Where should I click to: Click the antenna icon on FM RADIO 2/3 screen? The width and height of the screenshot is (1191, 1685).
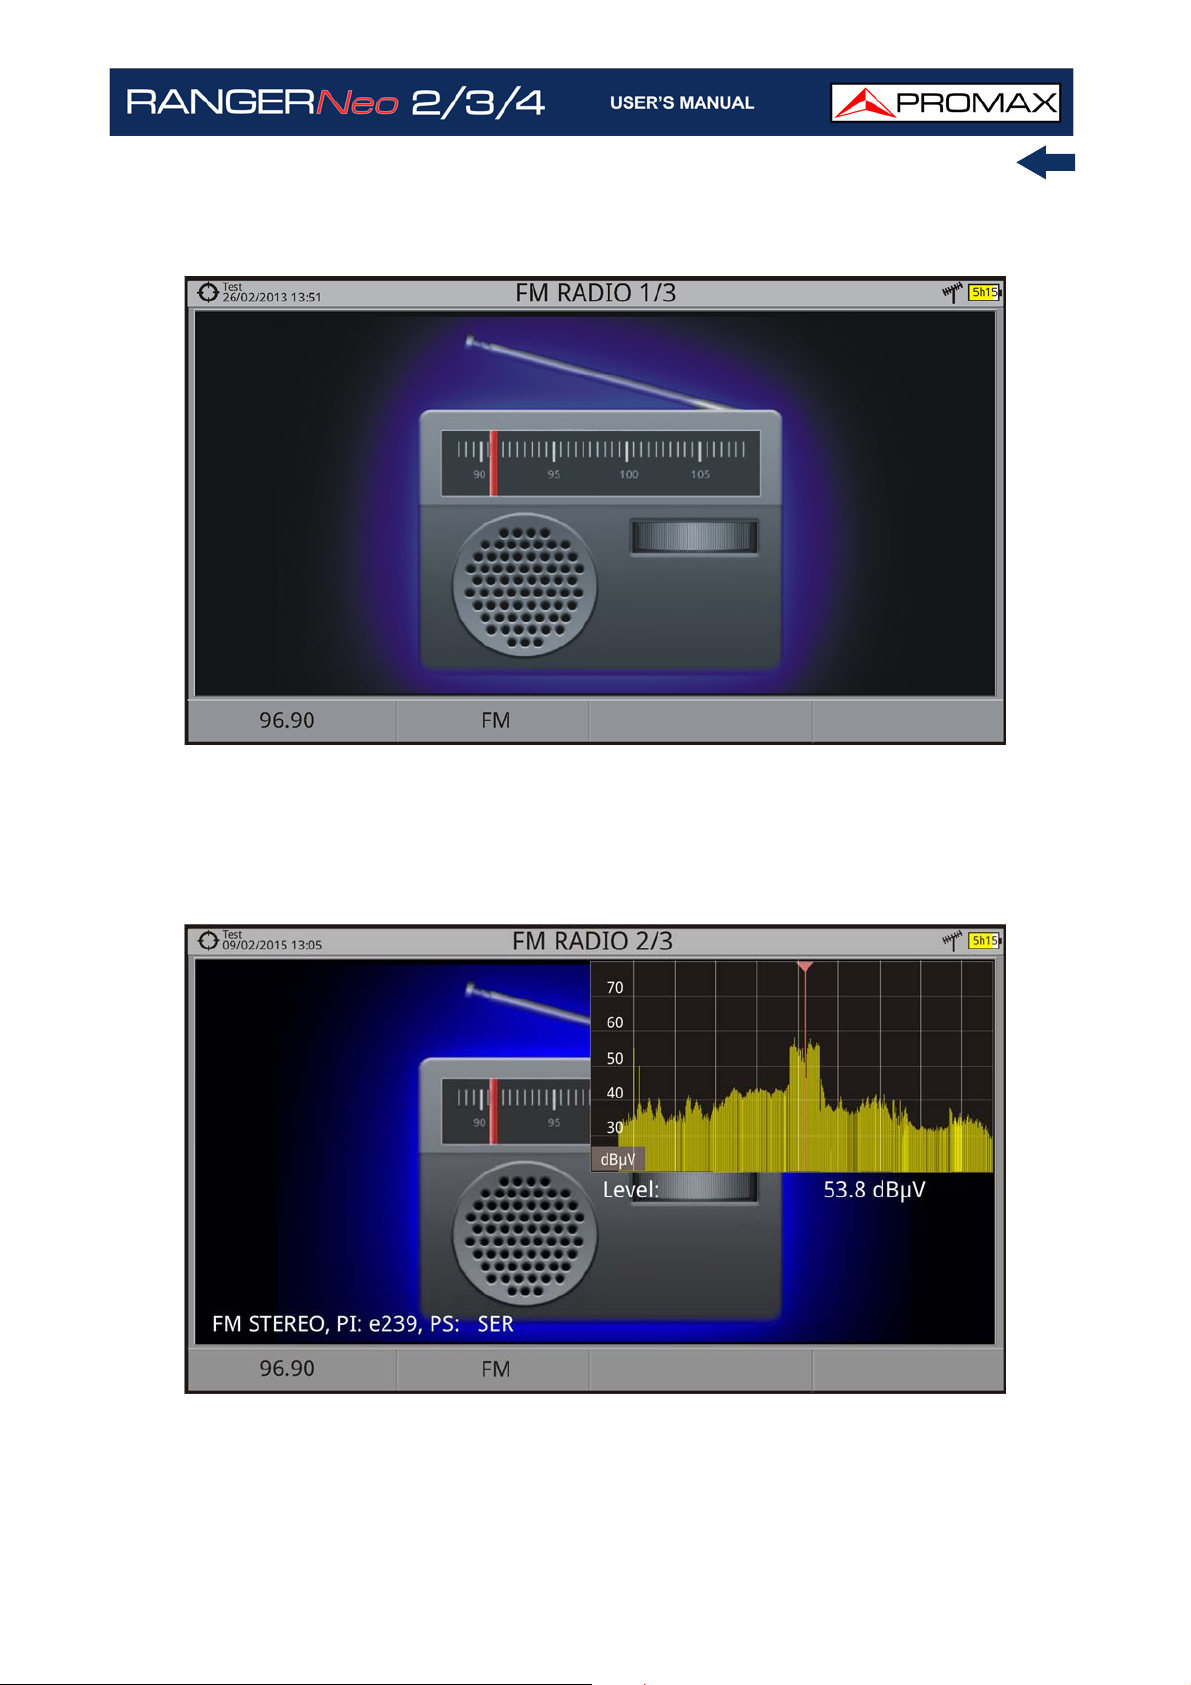952,940
